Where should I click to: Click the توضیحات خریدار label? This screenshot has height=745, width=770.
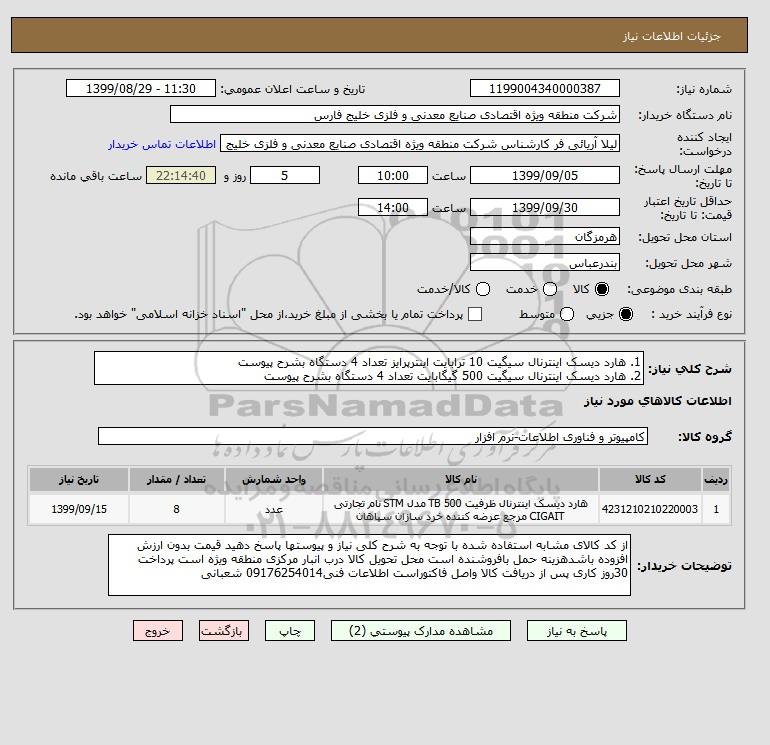[x=685, y=566]
